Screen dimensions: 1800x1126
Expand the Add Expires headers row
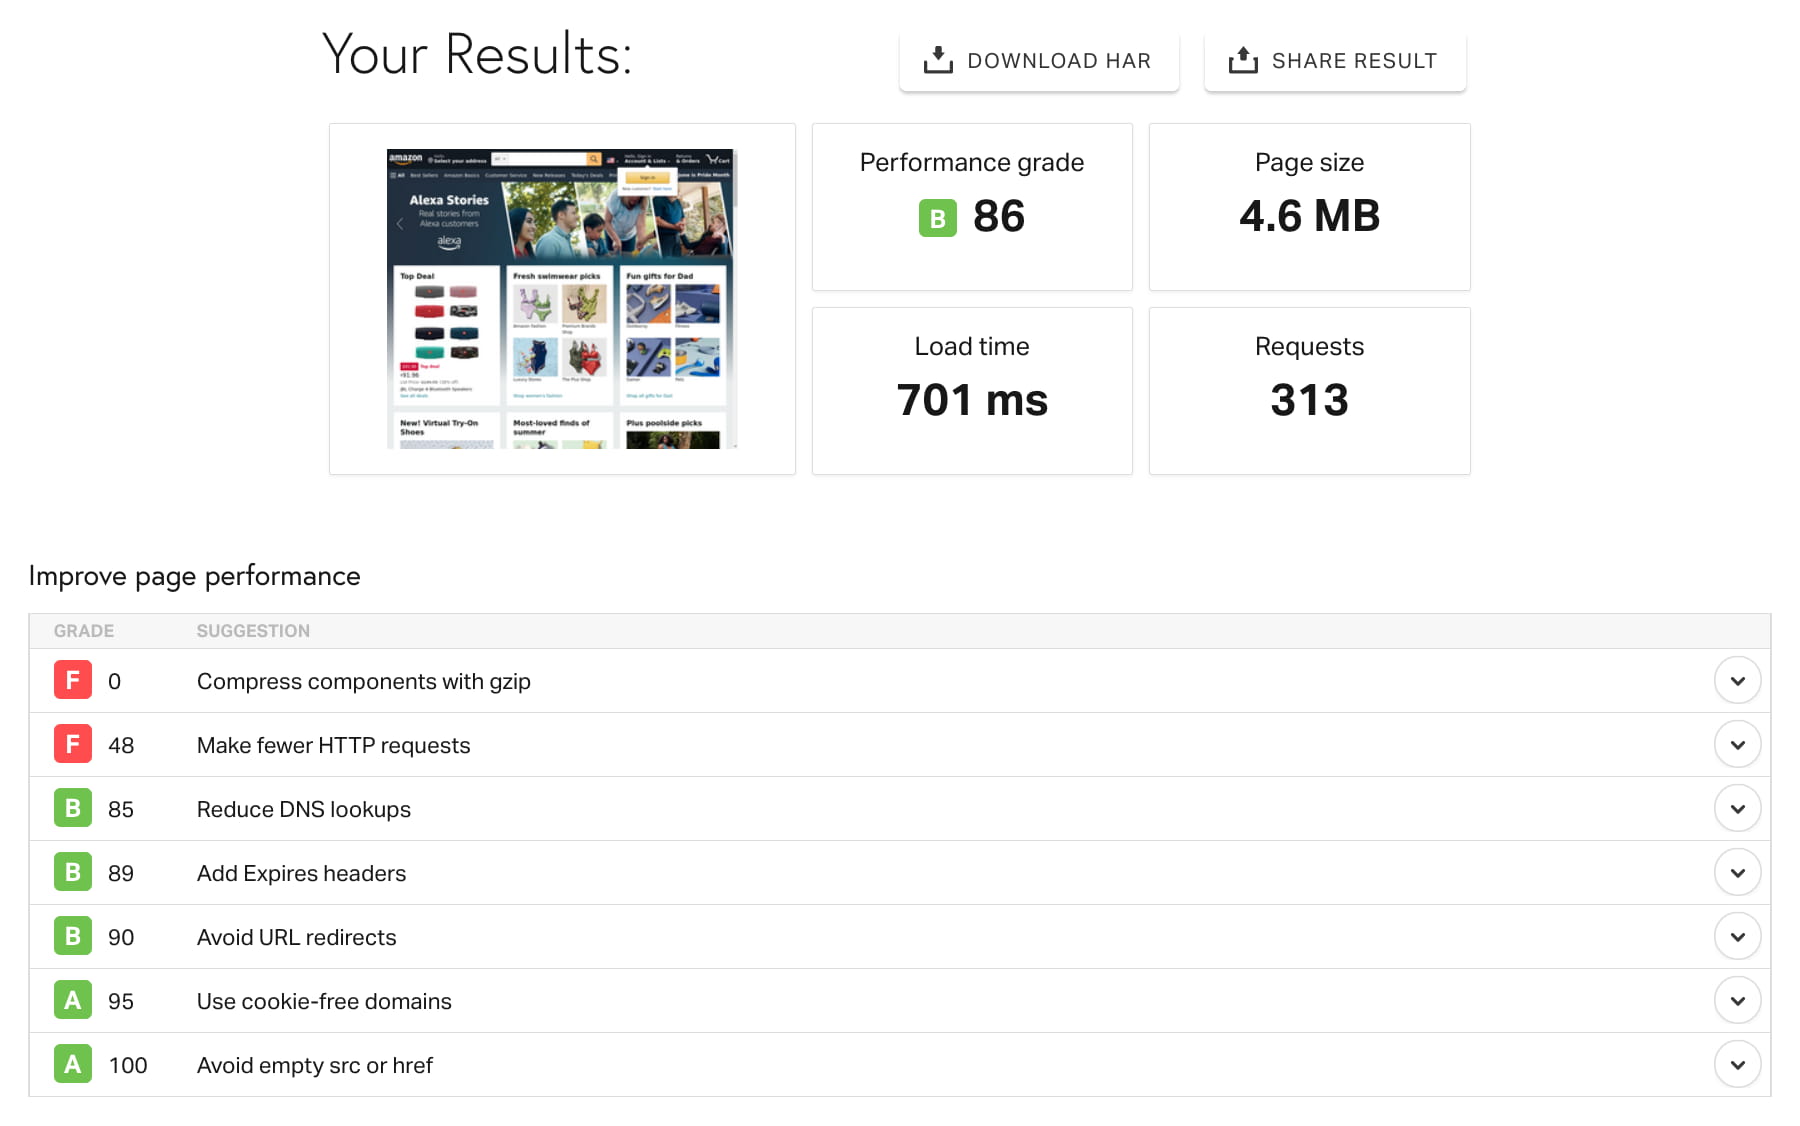(x=1738, y=872)
